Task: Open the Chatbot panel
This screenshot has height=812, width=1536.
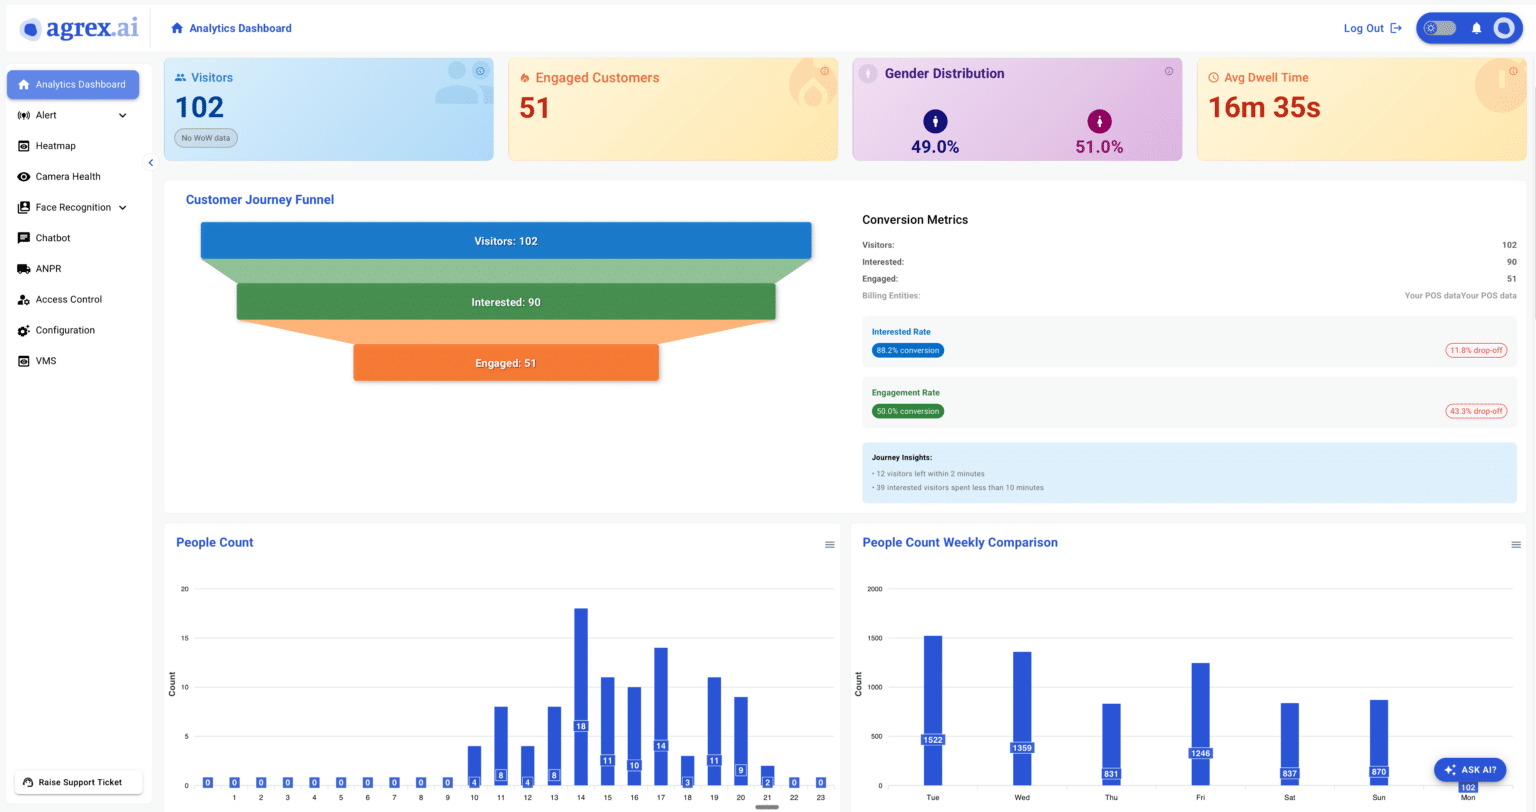Action: point(52,238)
